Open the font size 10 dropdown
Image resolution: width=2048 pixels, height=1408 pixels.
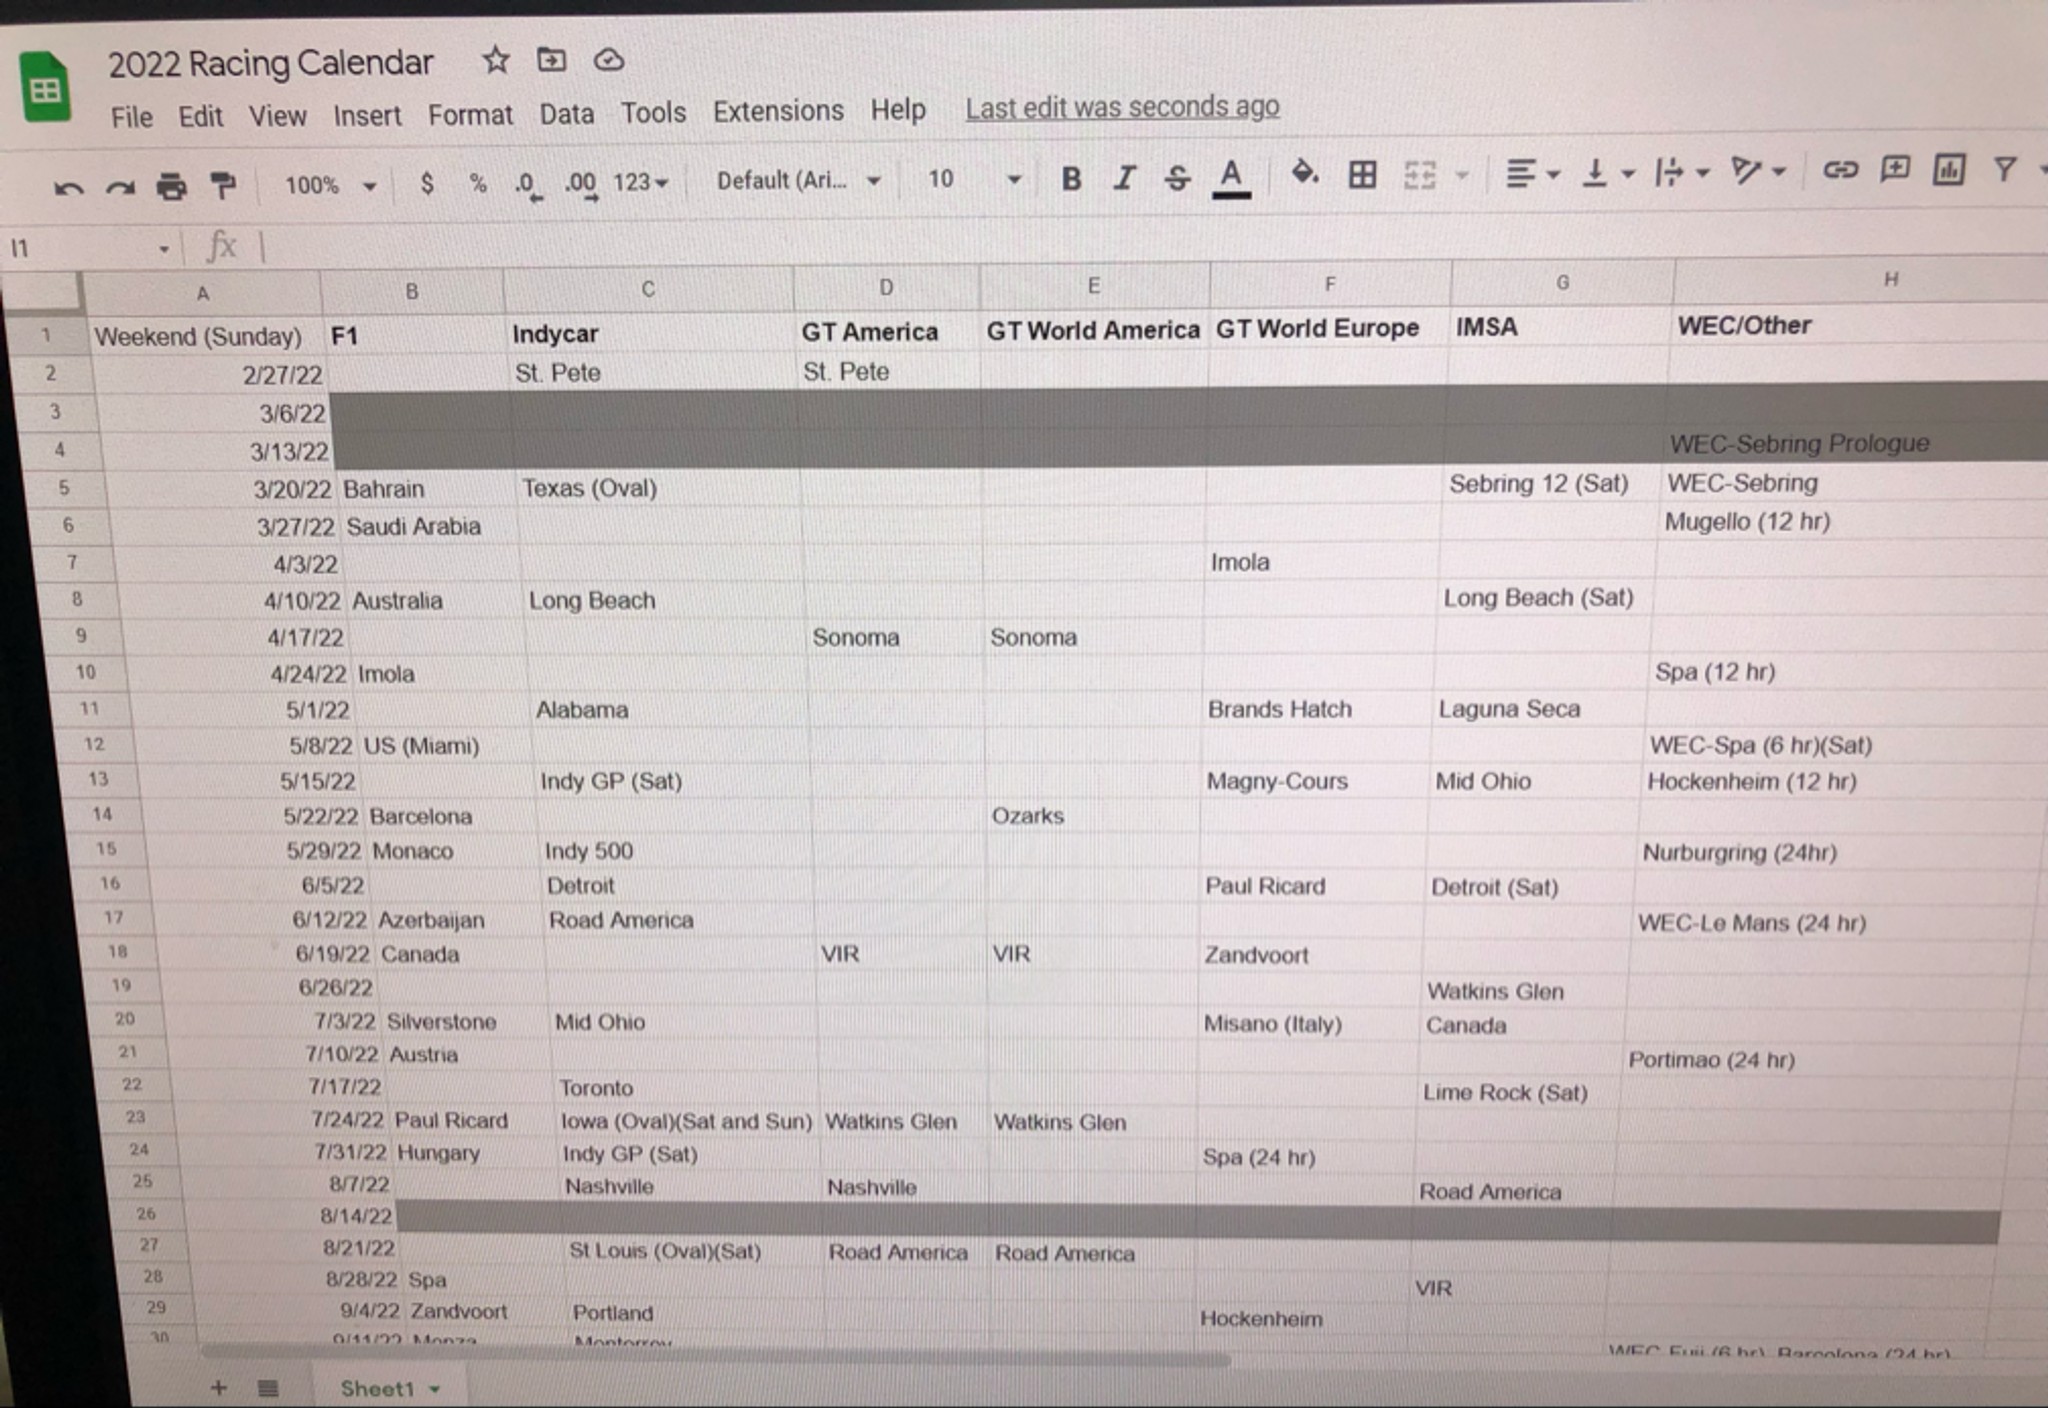(x=974, y=179)
